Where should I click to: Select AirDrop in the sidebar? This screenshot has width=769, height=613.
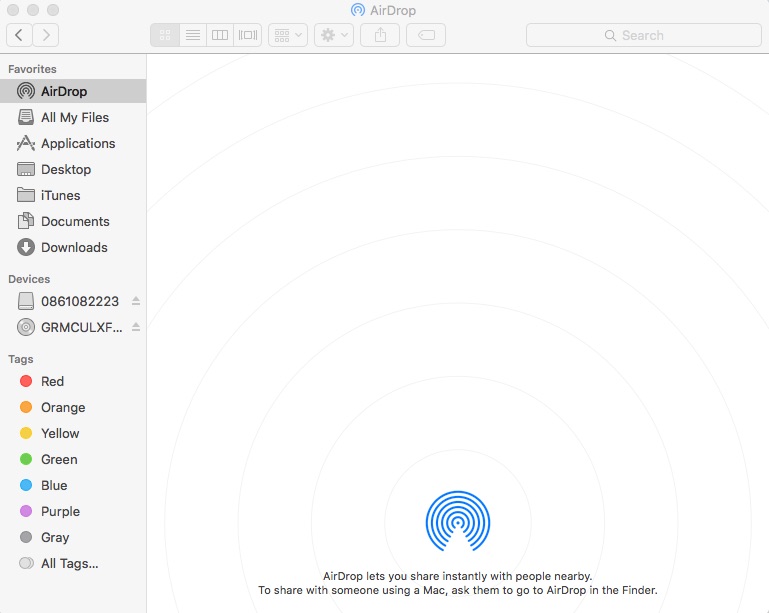click(x=73, y=91)
